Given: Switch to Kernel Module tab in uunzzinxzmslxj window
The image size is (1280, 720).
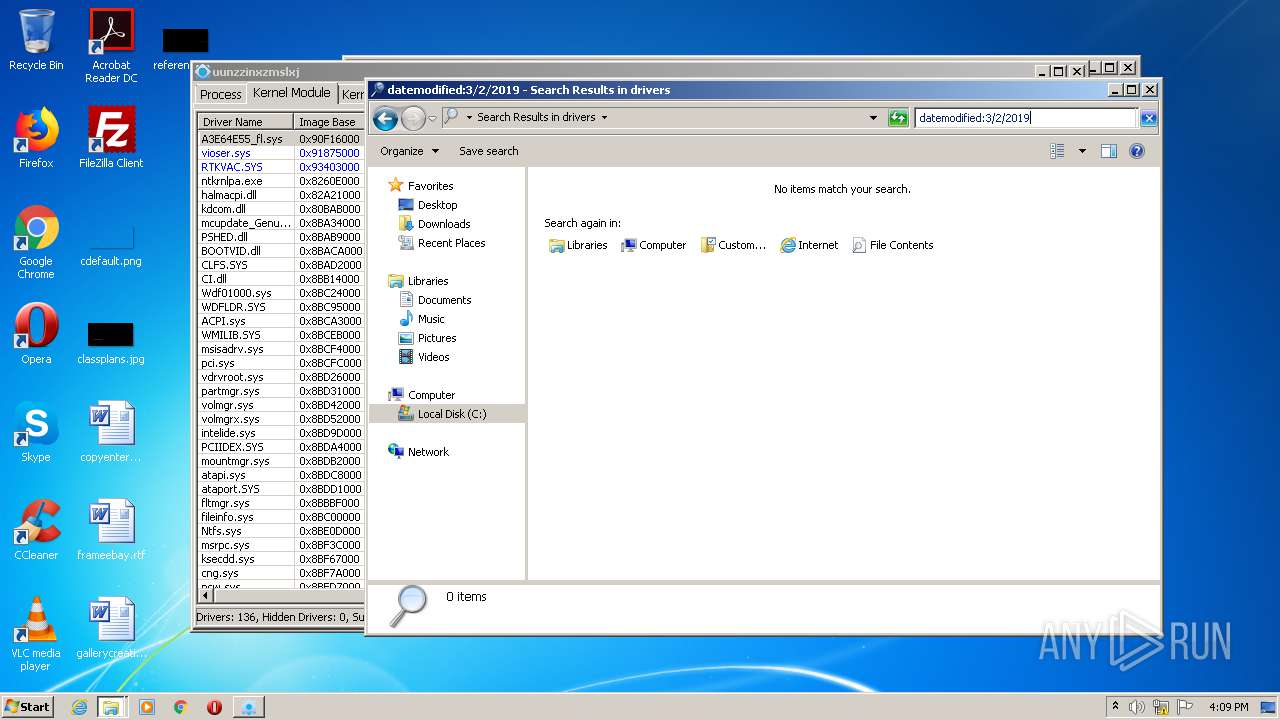Looking at the screenshot, I should 291,92.
